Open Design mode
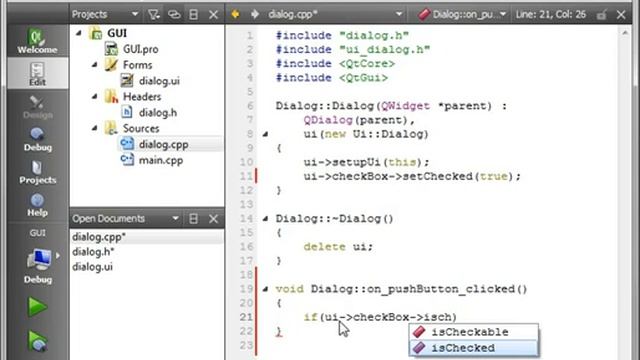Screen dimensions: 640x360 [x=37, y=107]
